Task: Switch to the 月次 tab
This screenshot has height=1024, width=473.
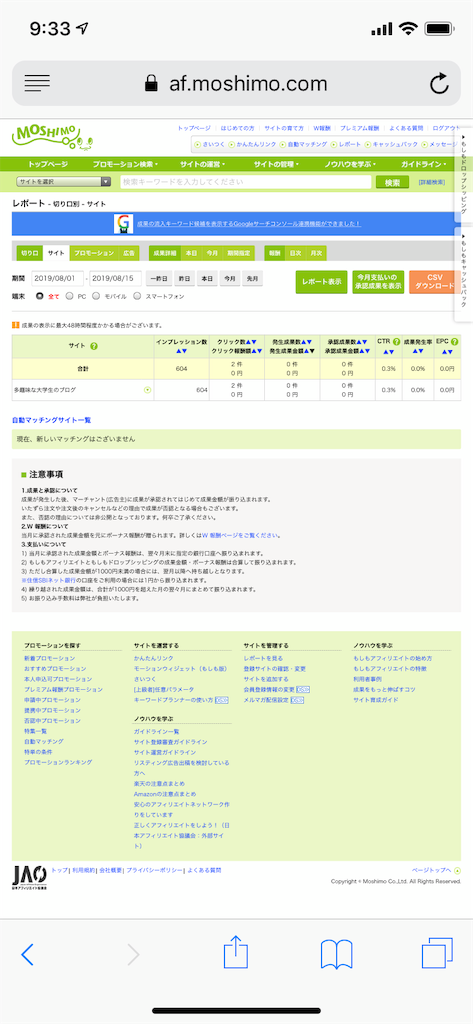Action: [x=316, y=253]
